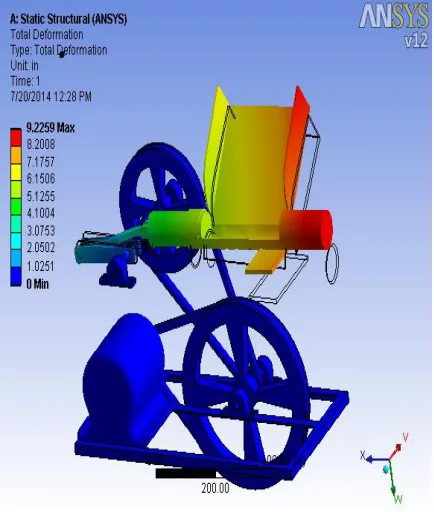Click the '9.2259 Max' legend value
Viewport: 434px width, 512px height.
(50, 128)
